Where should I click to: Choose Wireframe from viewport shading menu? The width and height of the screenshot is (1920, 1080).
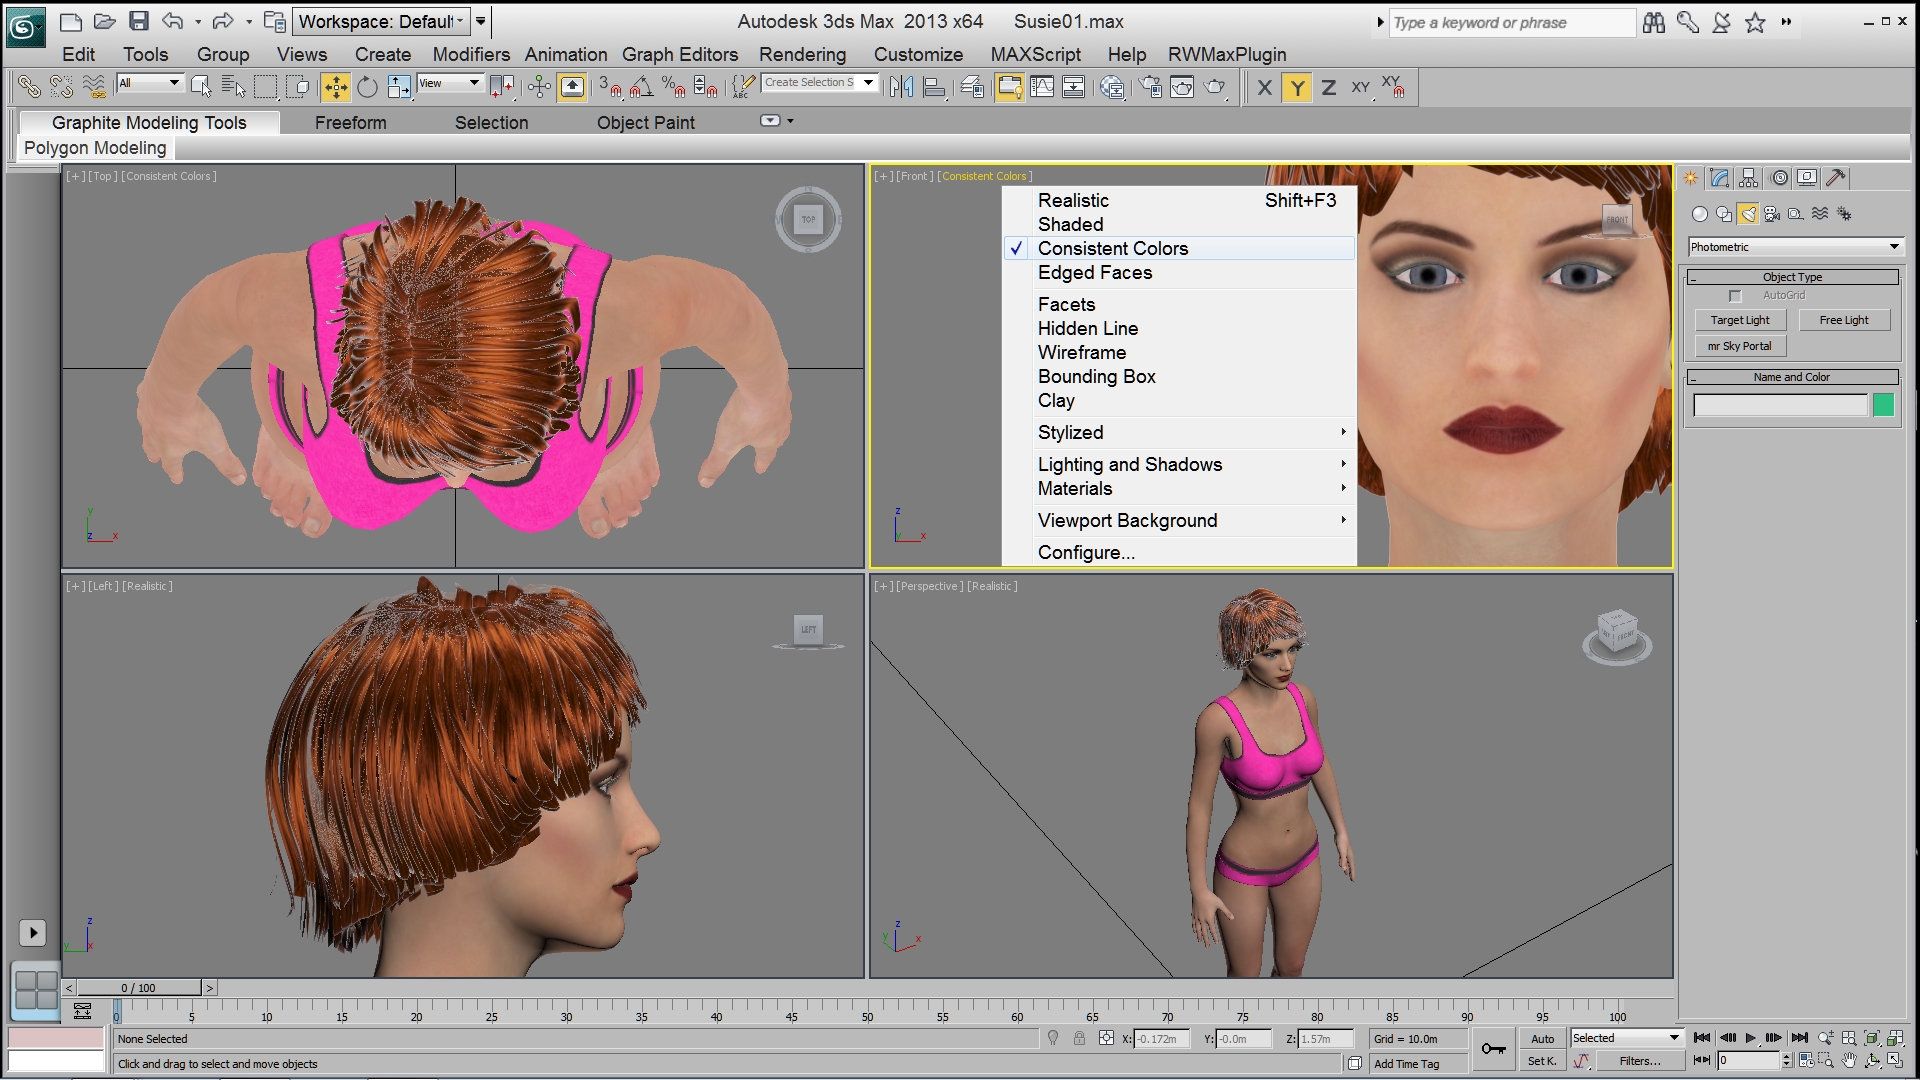[1081, 352]
